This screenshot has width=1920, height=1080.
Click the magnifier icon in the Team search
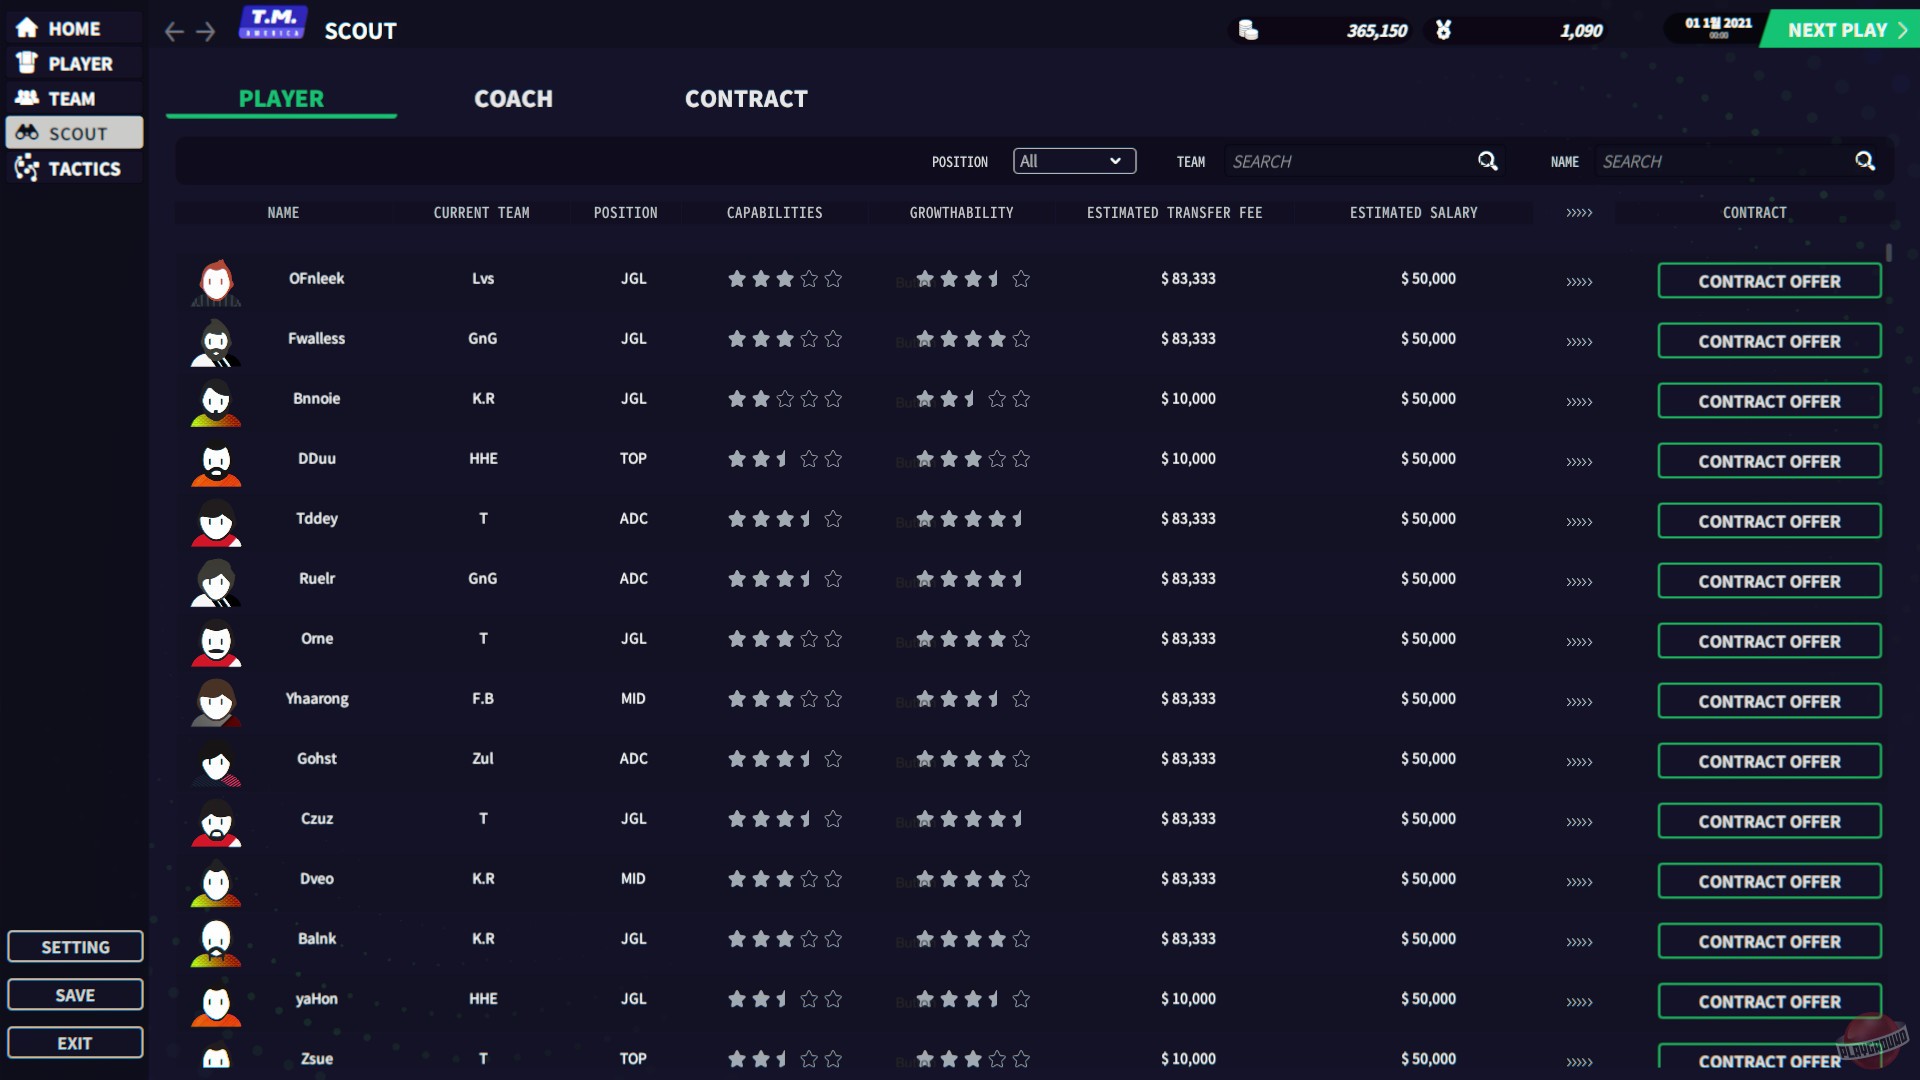tap(1487, 161)
